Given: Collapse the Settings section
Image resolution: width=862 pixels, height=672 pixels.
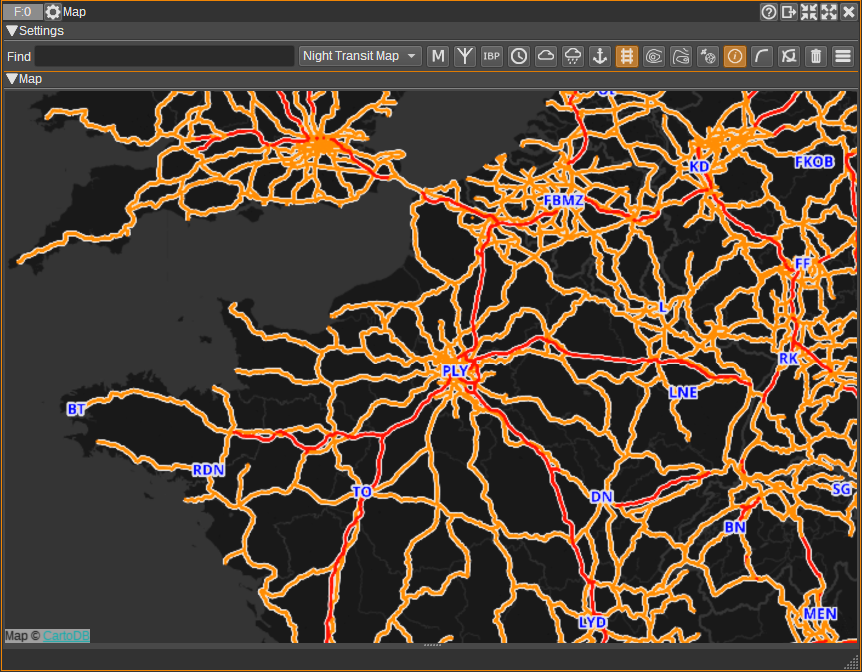Looking at the screenshot, I should [12, 31].
